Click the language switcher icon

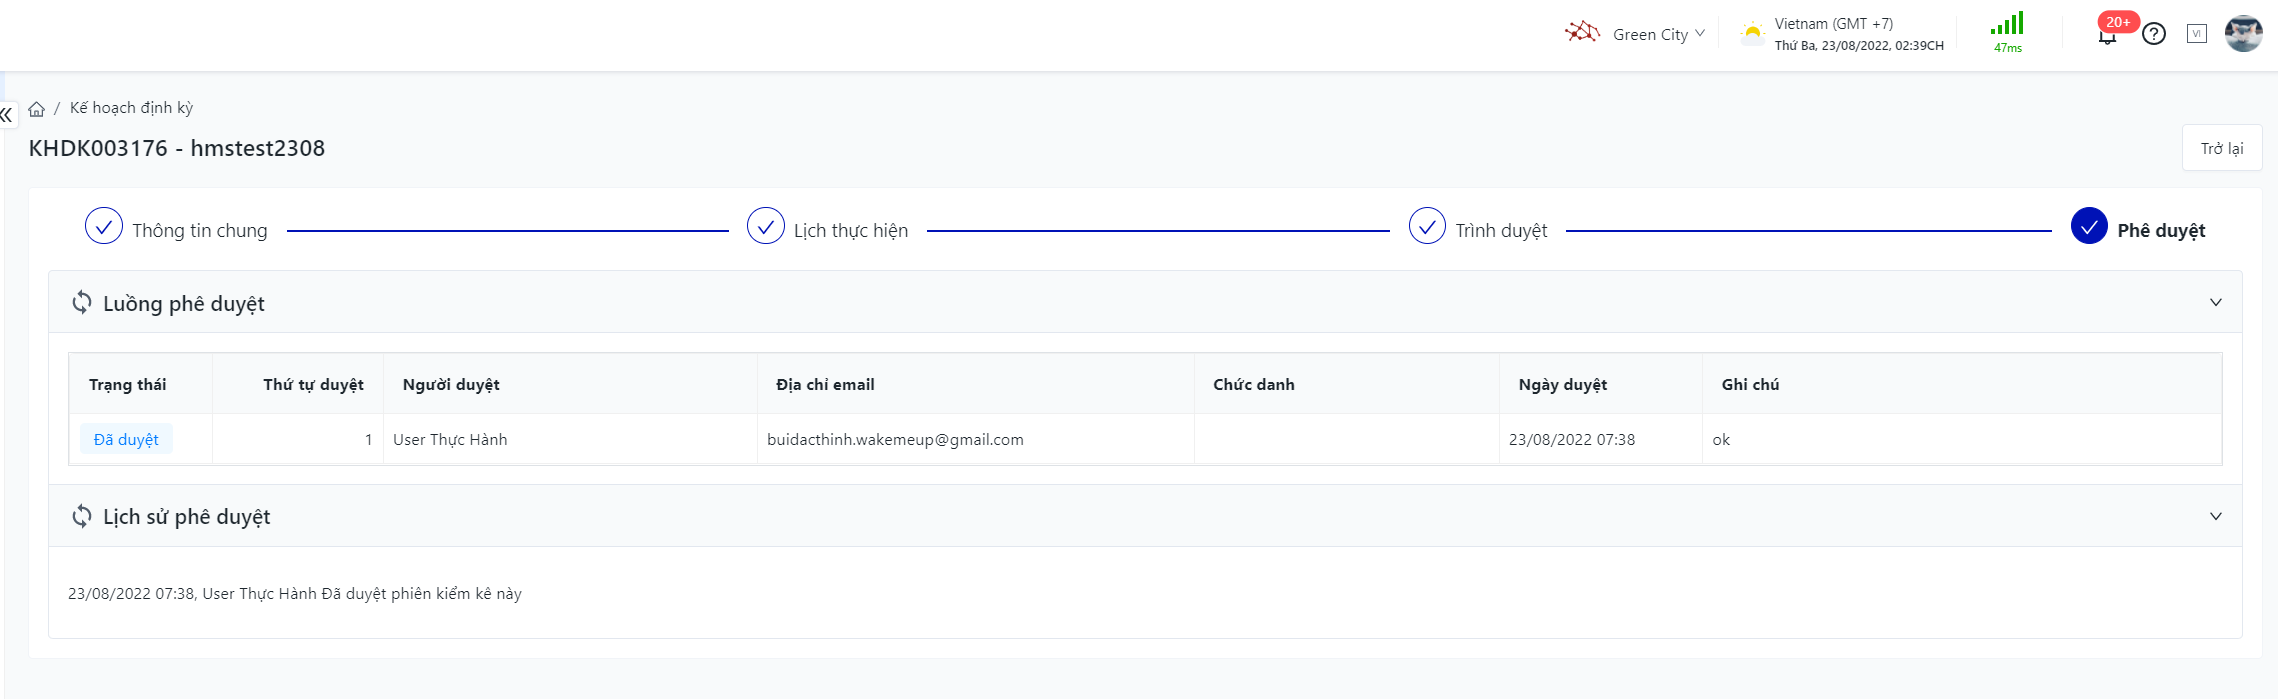2197,34
